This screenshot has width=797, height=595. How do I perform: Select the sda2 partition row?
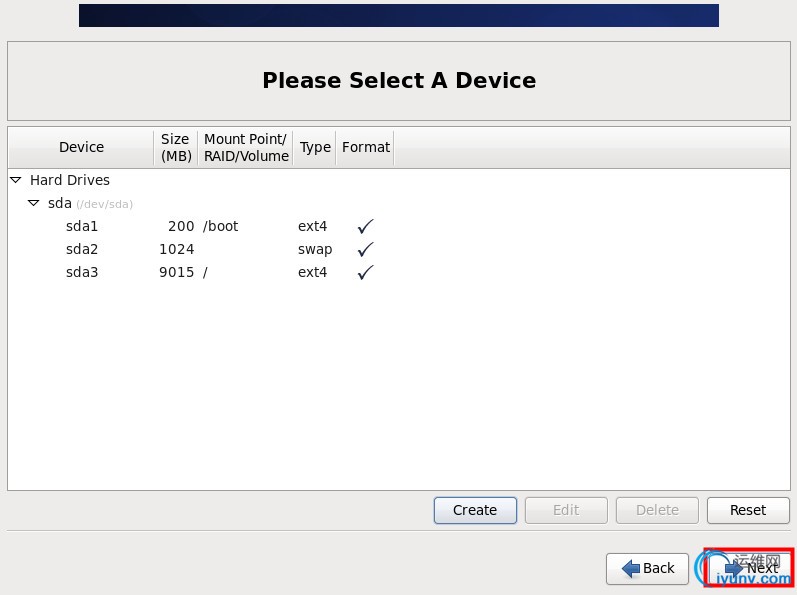pyautogui.click(x=399, y=249)
